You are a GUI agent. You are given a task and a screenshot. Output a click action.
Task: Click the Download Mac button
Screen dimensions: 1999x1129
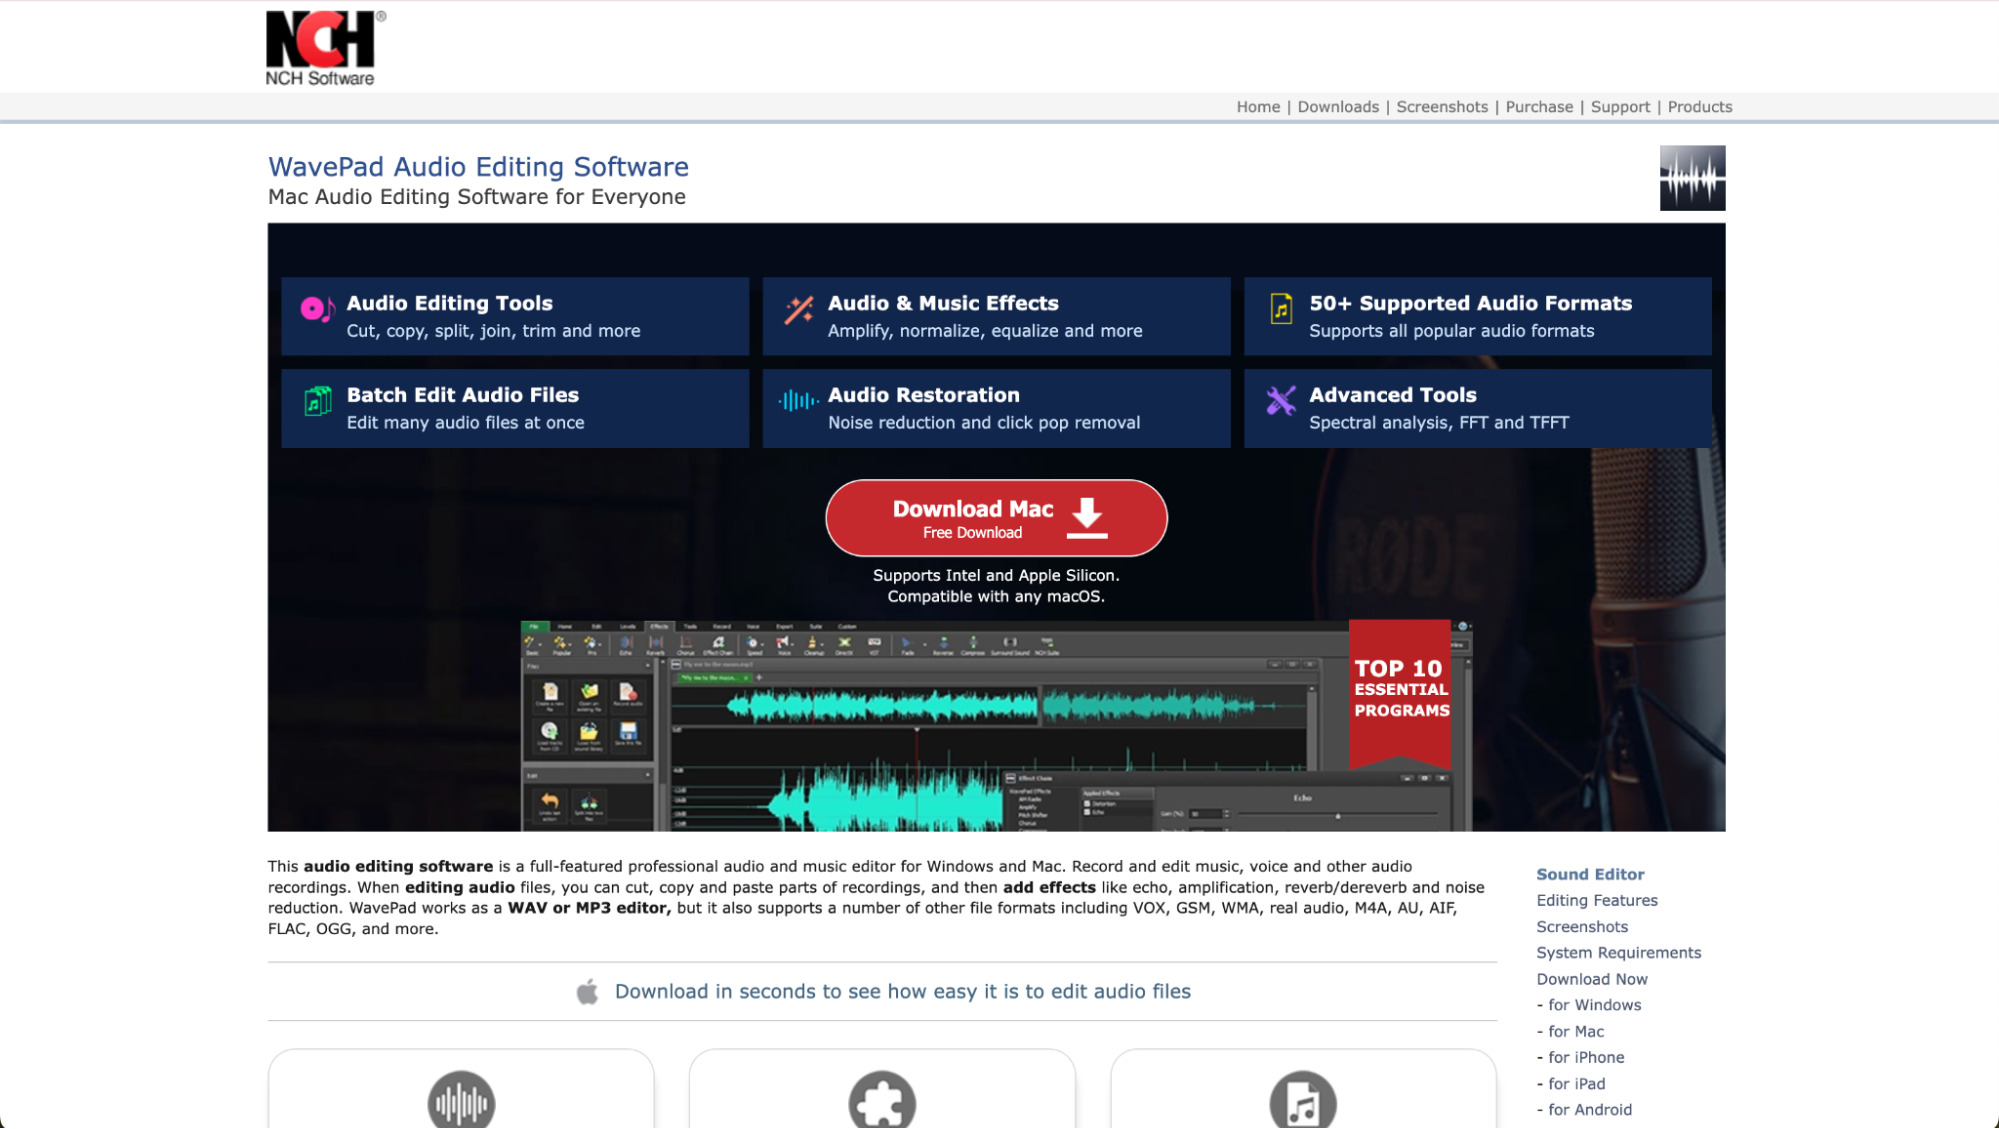[995, 517]
